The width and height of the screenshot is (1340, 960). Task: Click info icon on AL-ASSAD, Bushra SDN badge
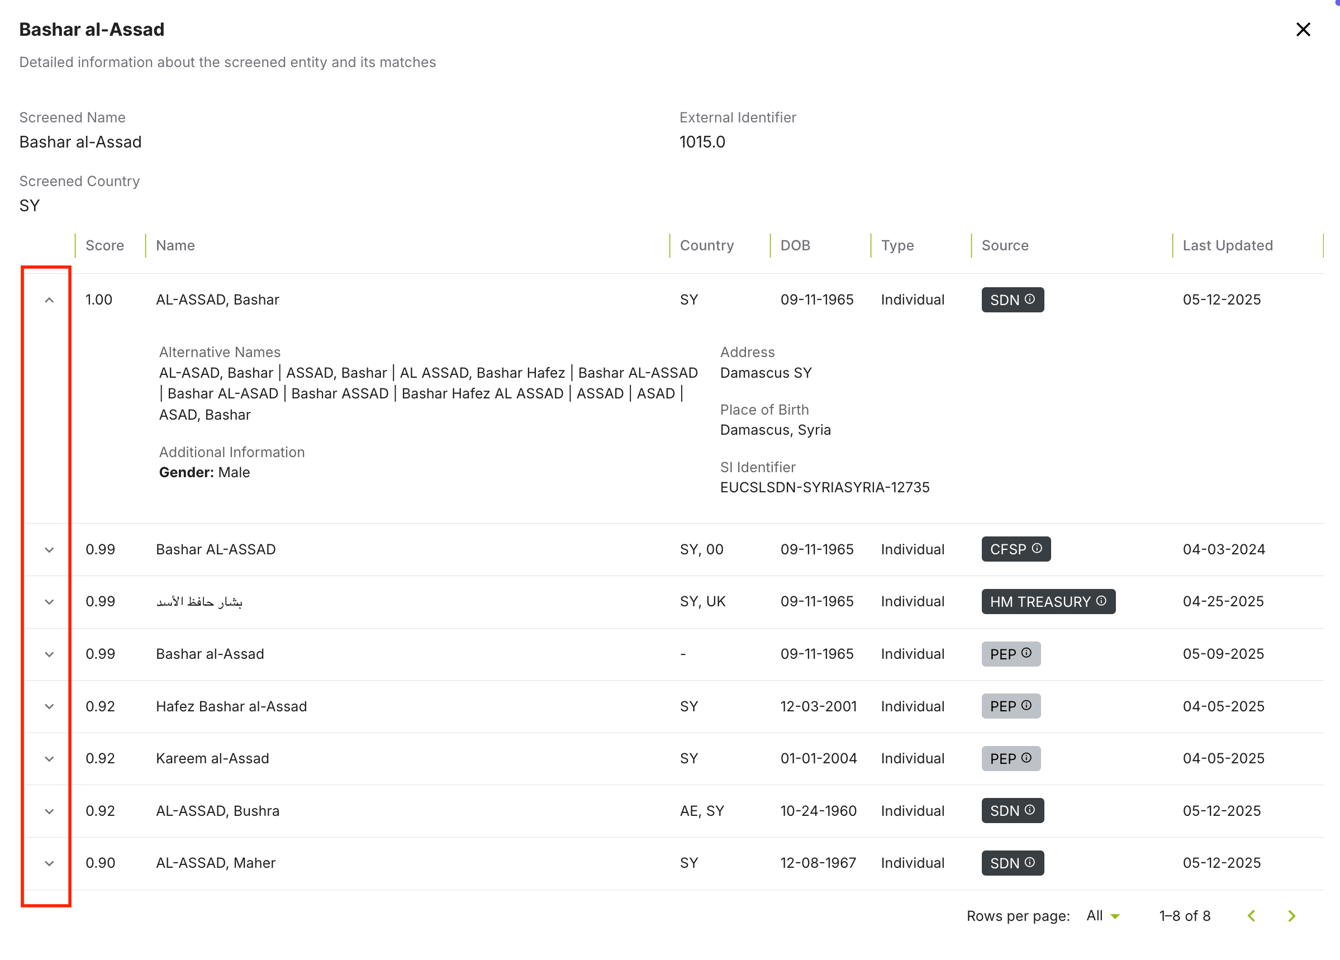tap(1030, 810)
